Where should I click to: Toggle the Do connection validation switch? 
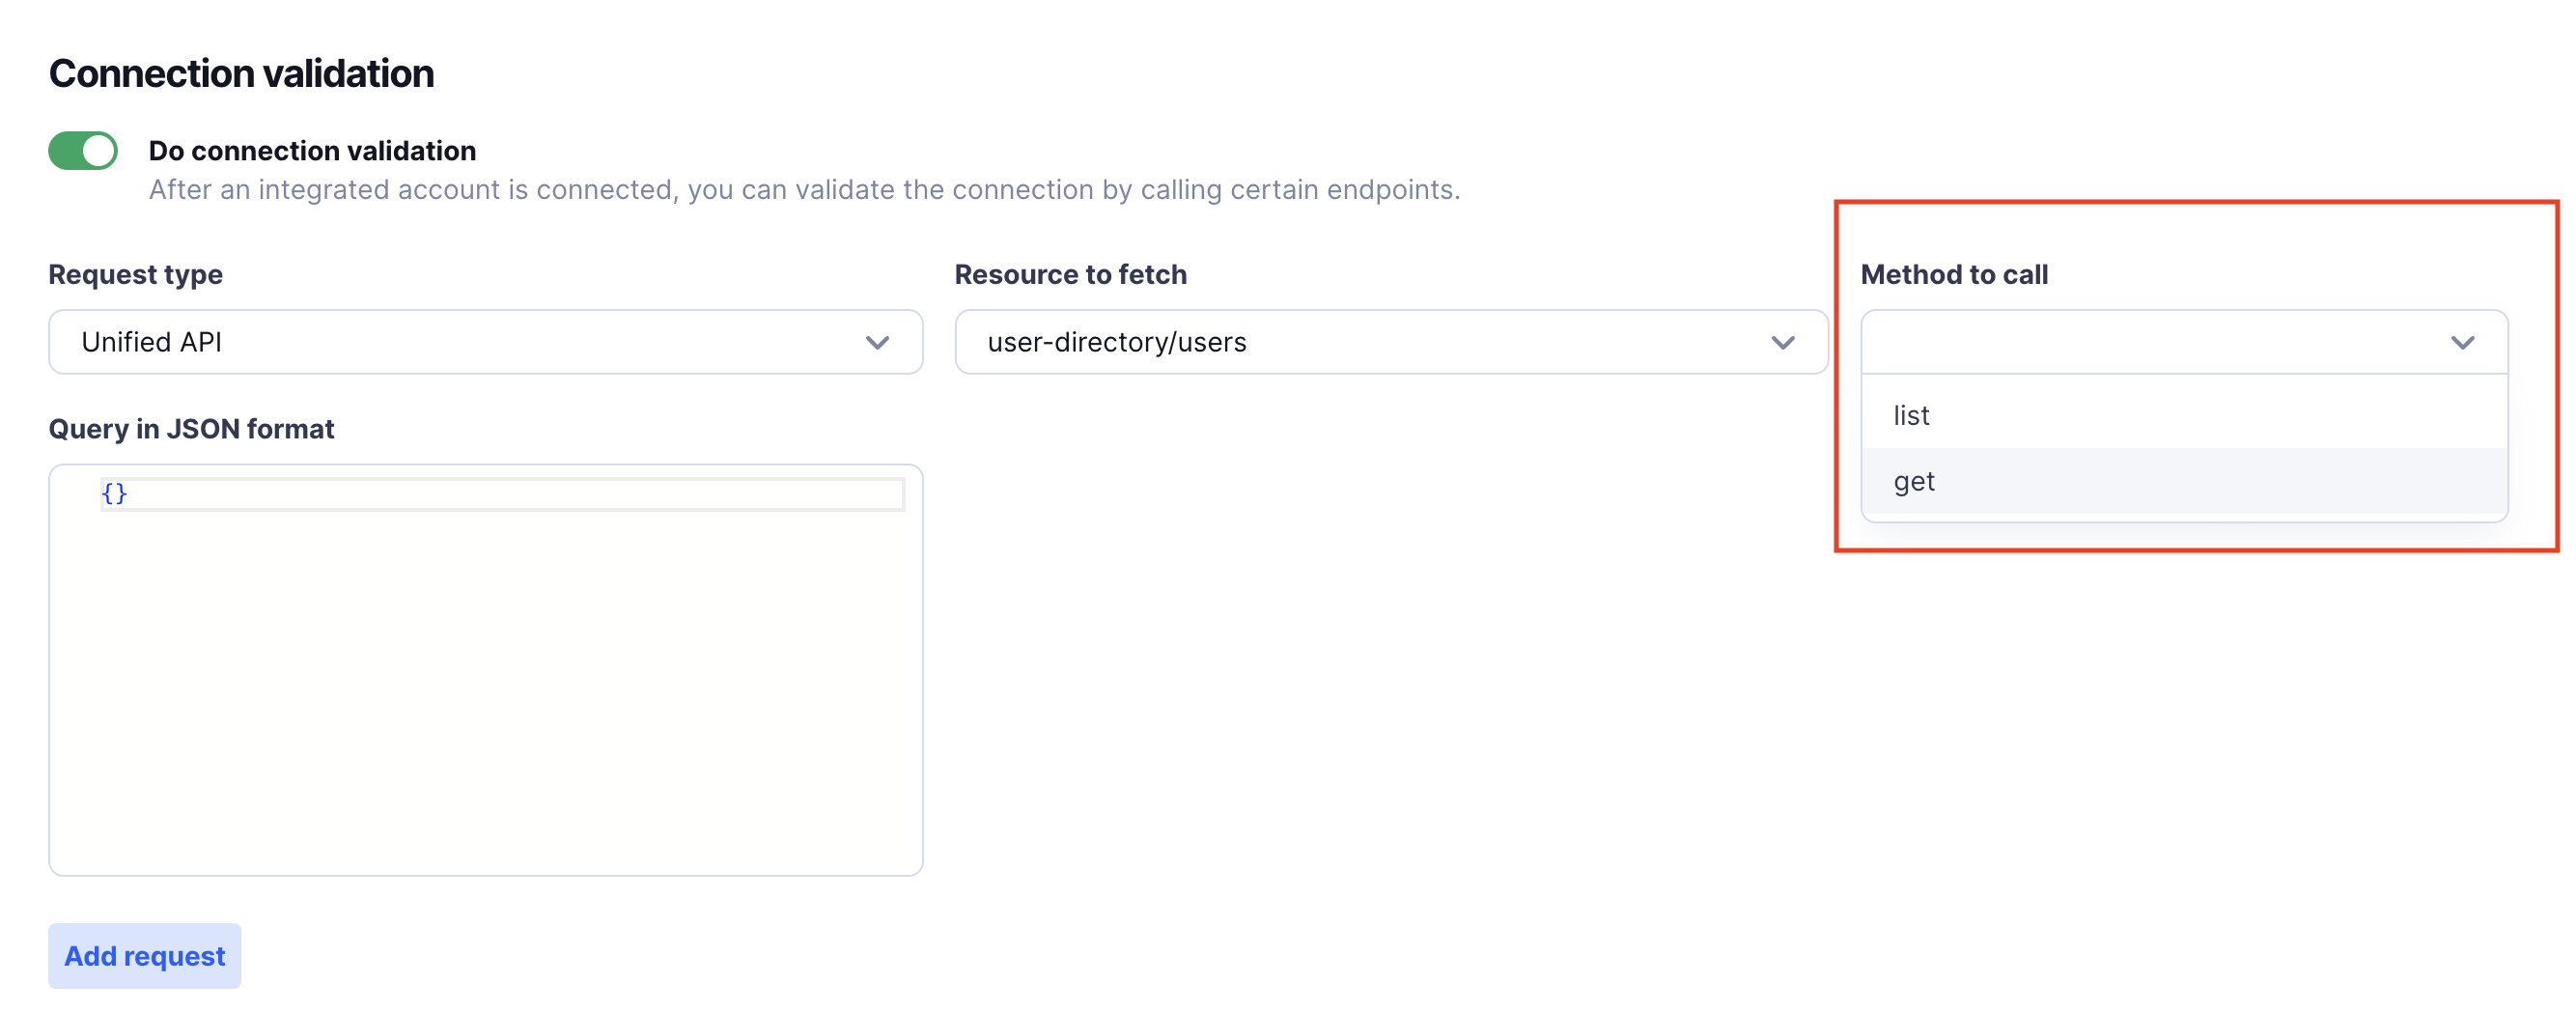[83, 151]
